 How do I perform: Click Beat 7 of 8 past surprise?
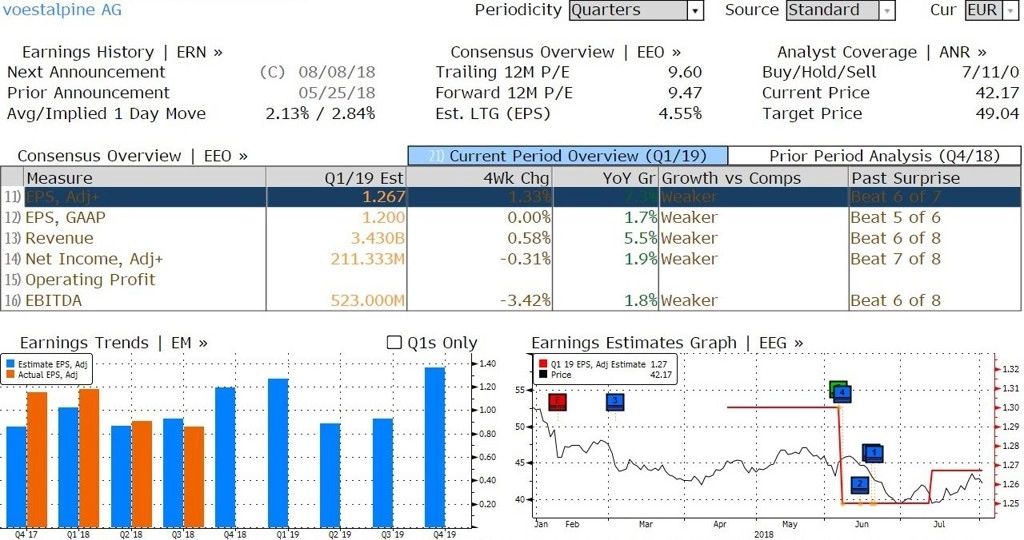tap(895, 259)
